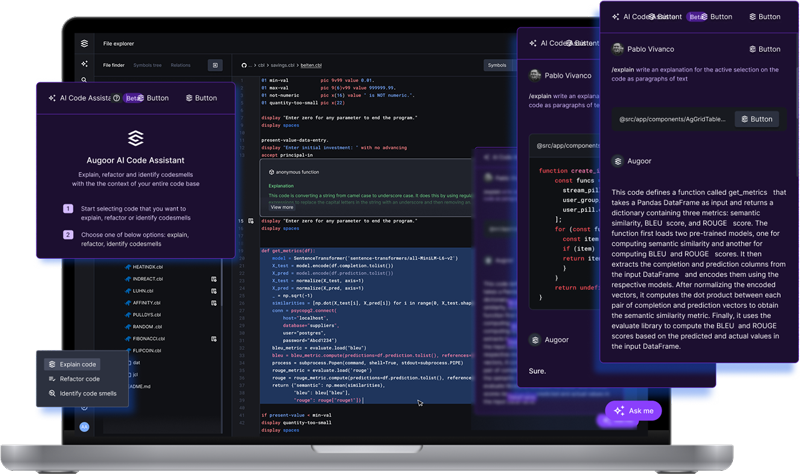Open the FIBONACCI.cbl file

[x=148, y=339]
